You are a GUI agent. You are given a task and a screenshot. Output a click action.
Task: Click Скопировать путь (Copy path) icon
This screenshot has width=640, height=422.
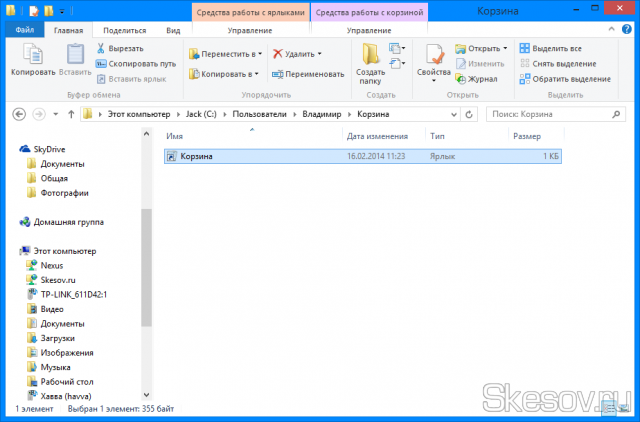click(101, 63)
